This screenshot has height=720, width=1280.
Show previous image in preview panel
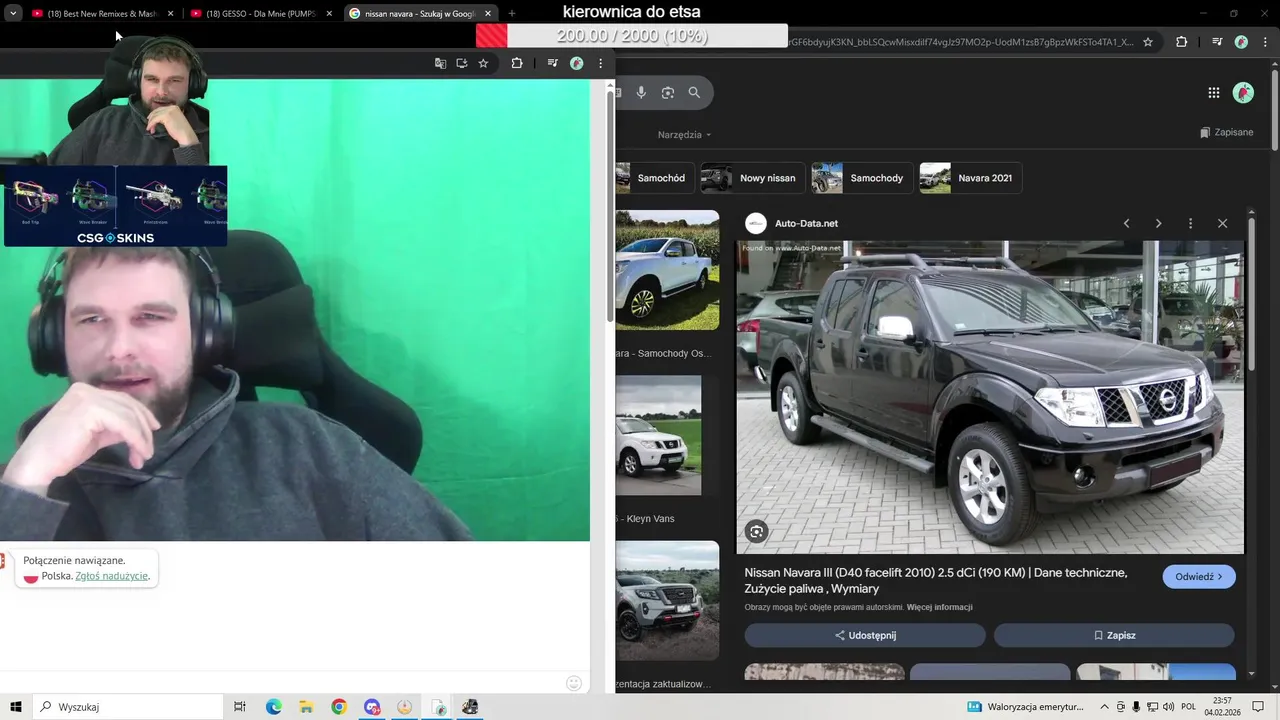1126,223
